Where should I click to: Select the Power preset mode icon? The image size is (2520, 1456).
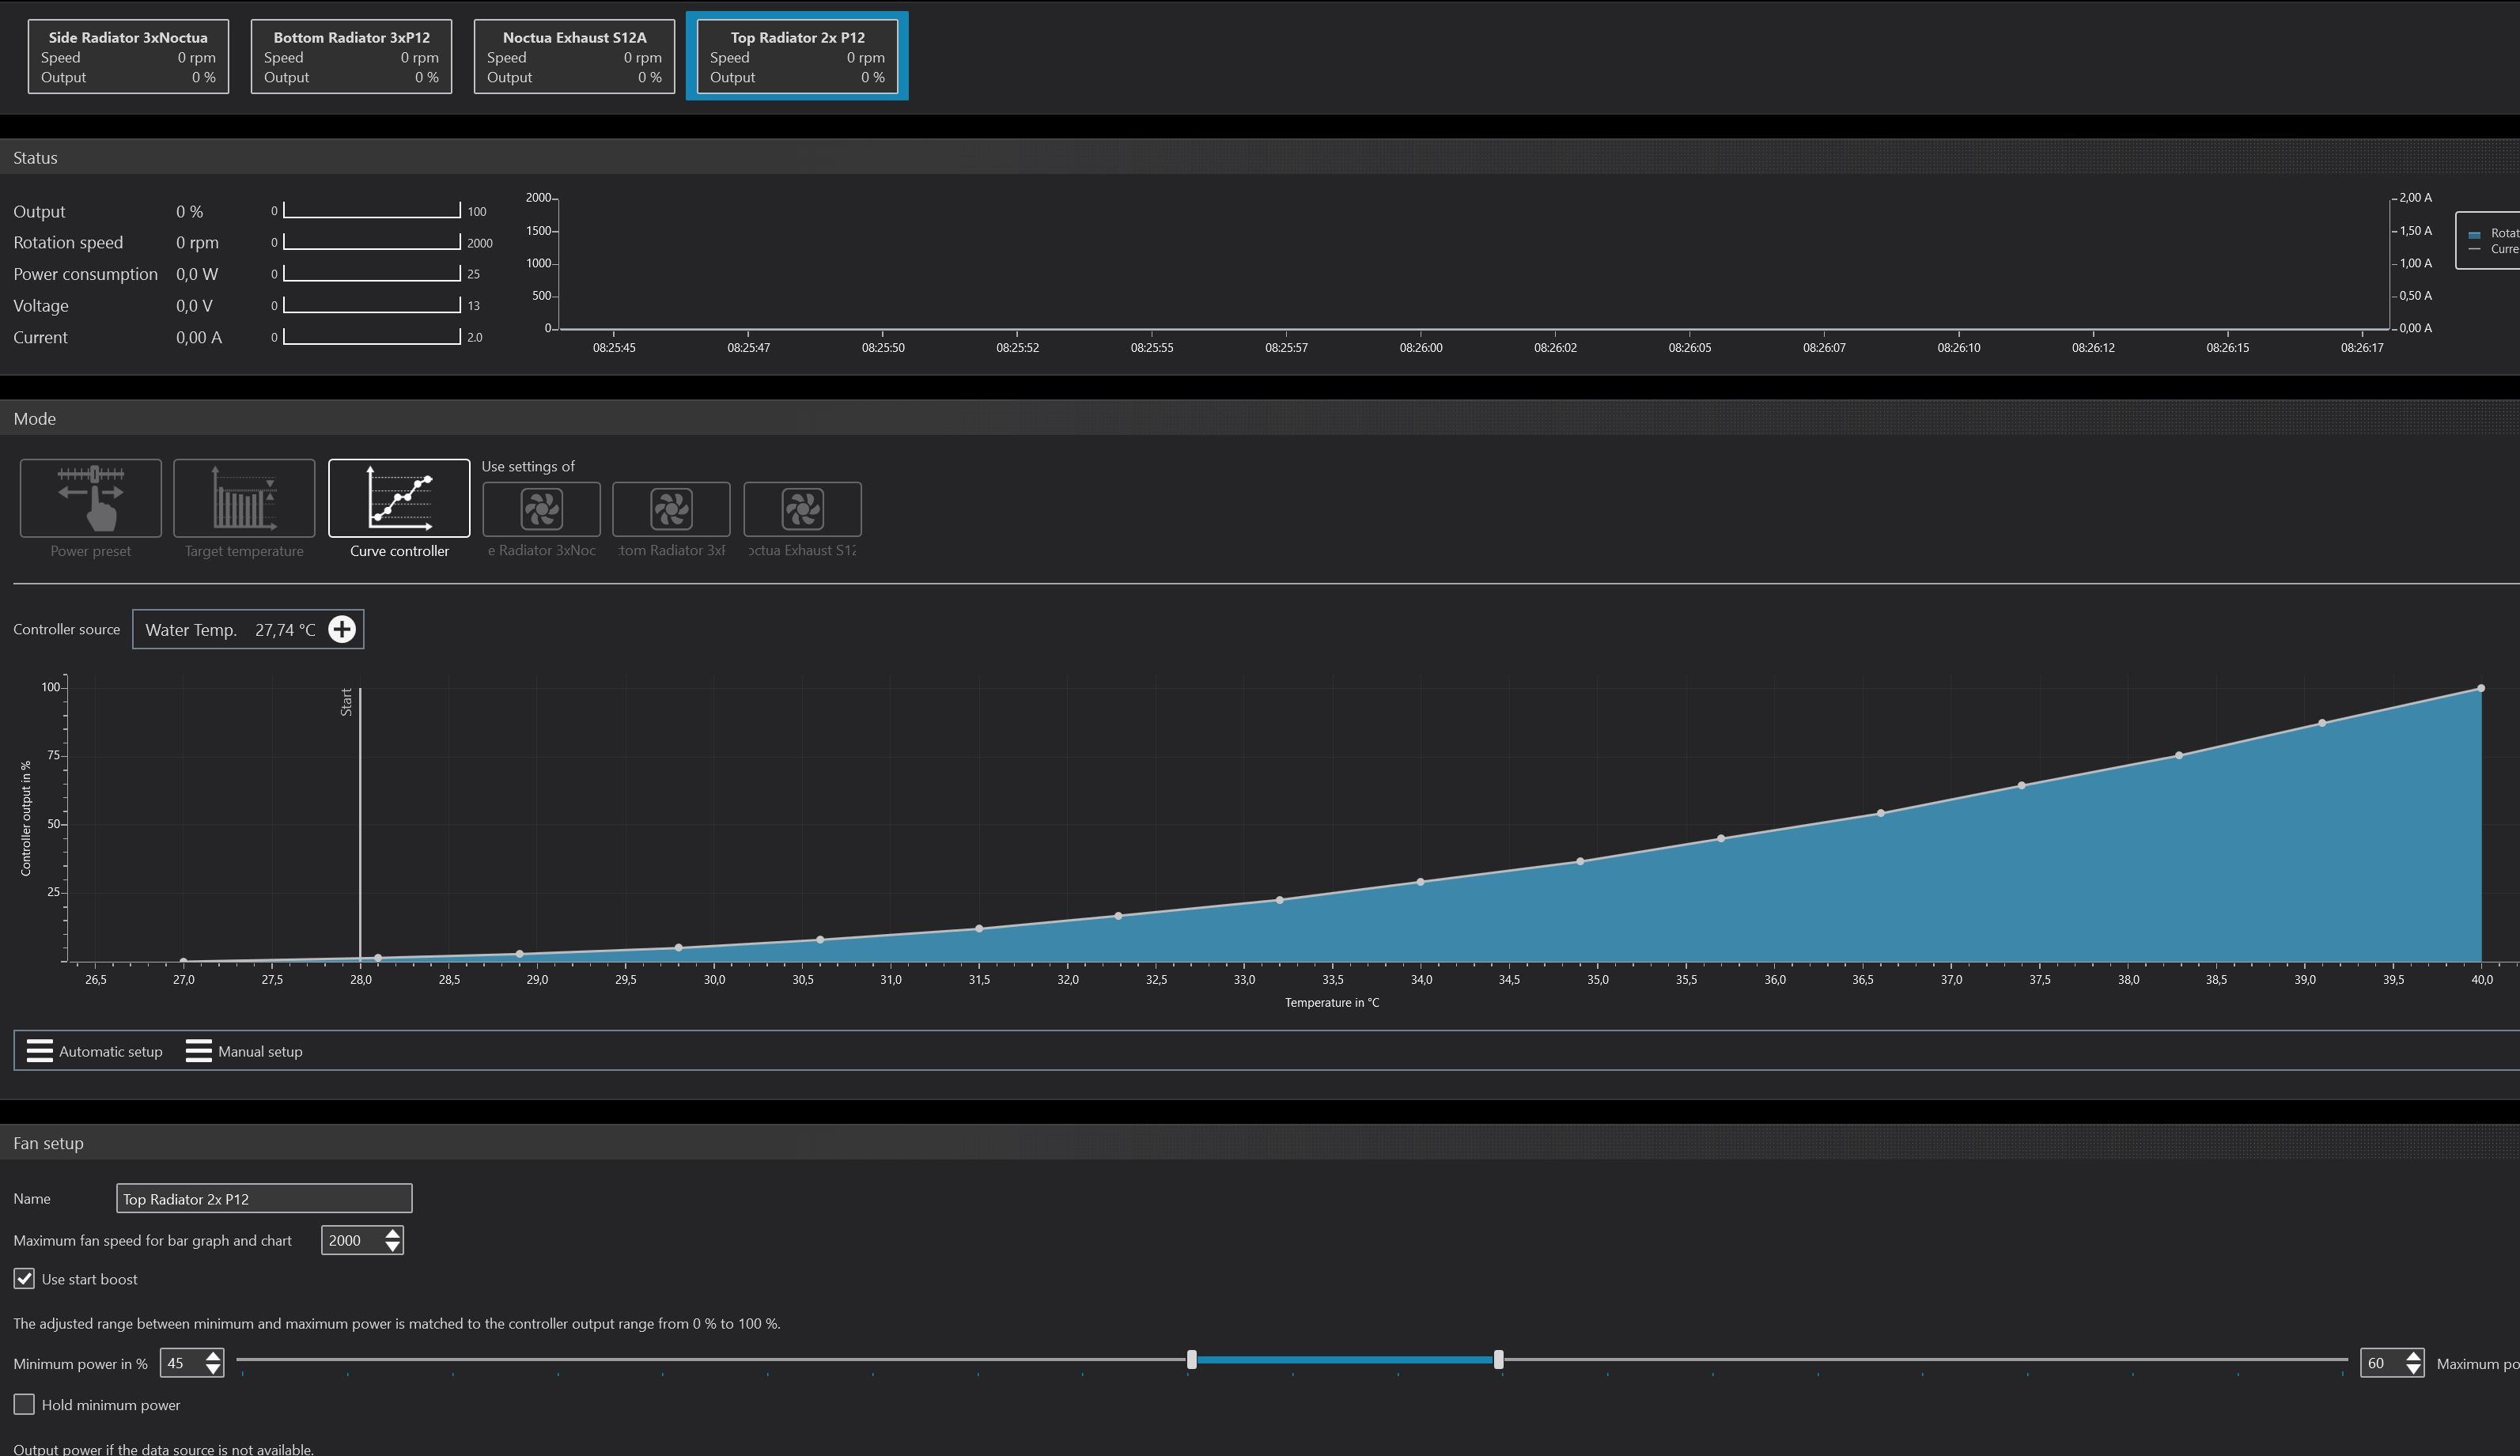pos(90,498)
